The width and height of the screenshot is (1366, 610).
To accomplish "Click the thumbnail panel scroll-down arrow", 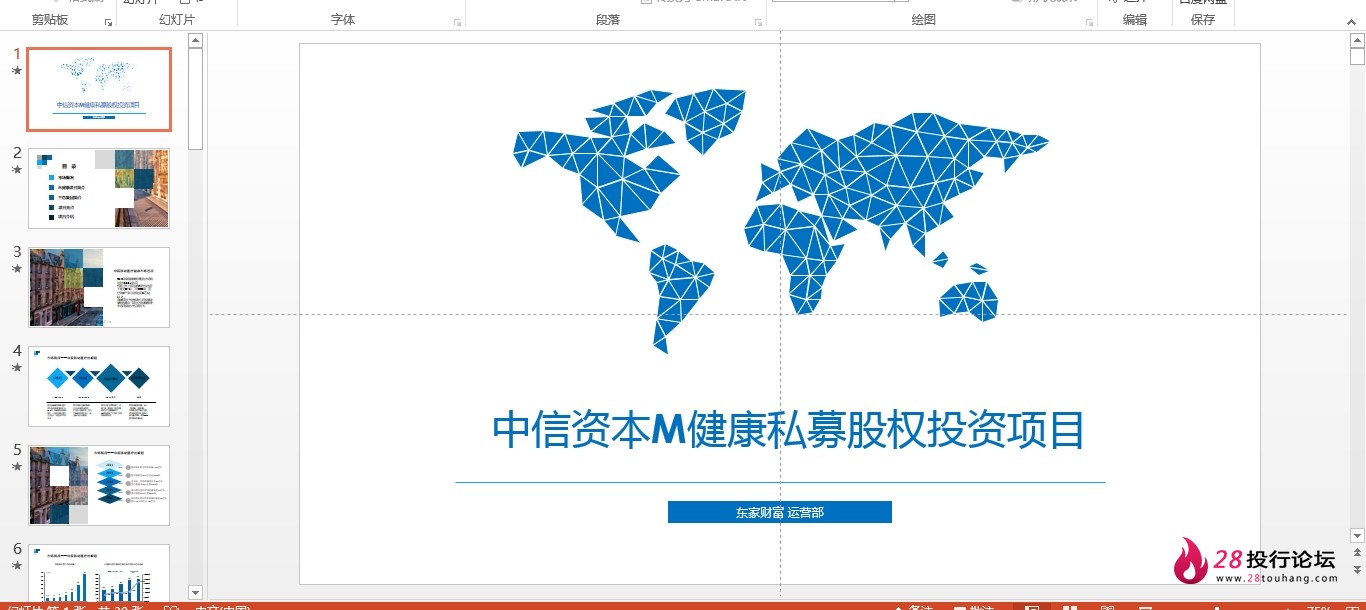I will pyautogui.click(x=195, y=593).
